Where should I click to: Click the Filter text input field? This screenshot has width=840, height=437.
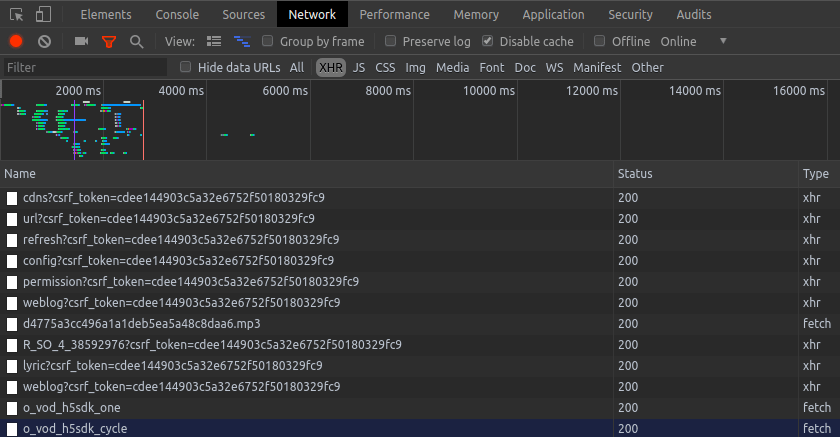click(x=85, y=67)
